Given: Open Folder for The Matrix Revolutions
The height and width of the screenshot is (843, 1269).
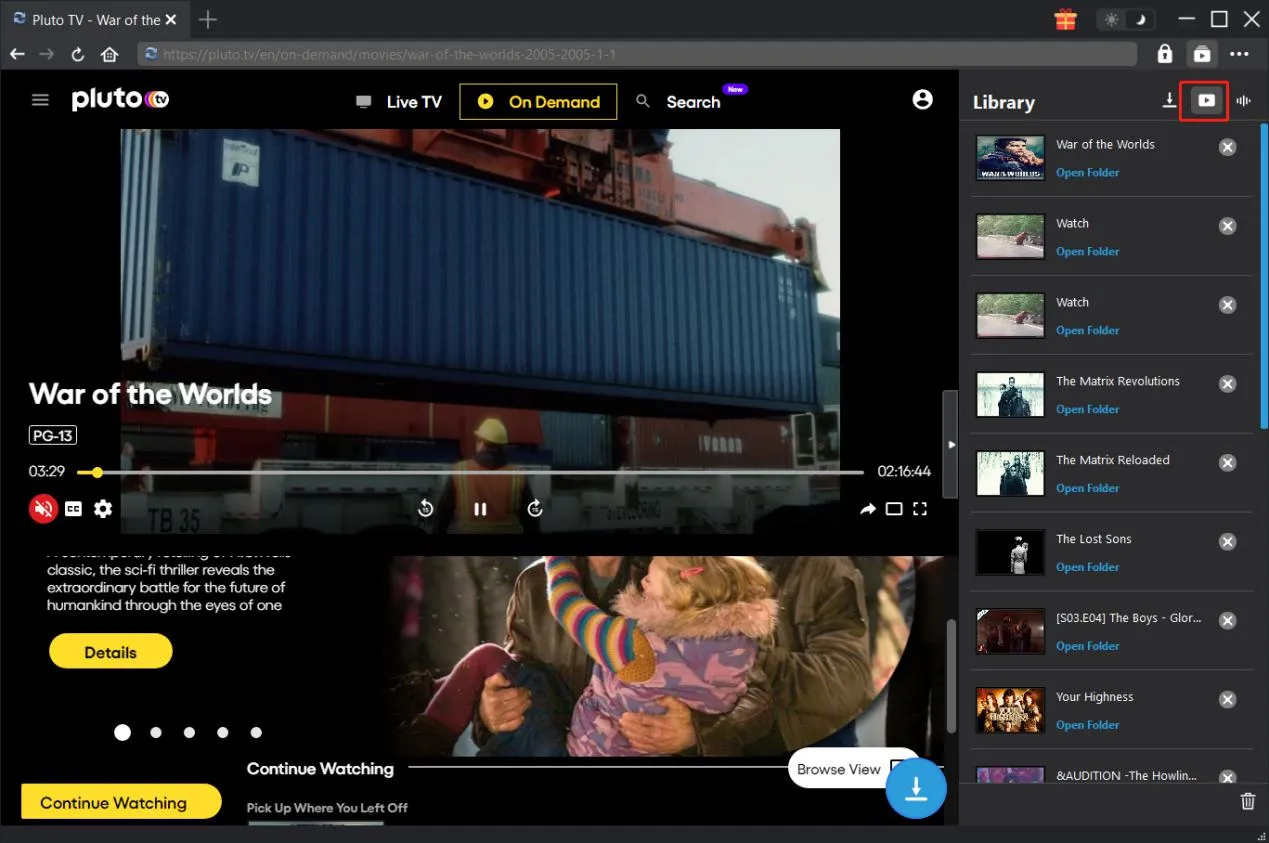Looking at the screenshot, I should [x=1087, y=409].
